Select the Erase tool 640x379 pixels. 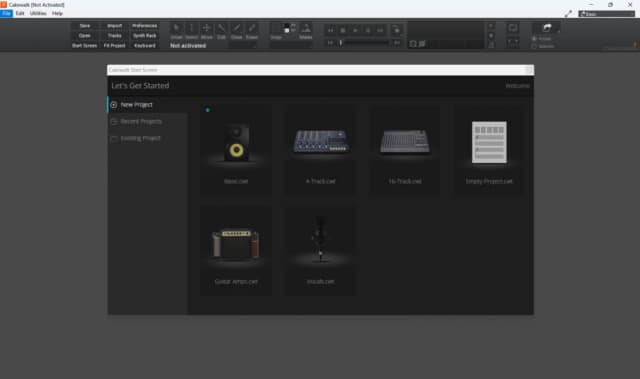(x=251, y=31)
